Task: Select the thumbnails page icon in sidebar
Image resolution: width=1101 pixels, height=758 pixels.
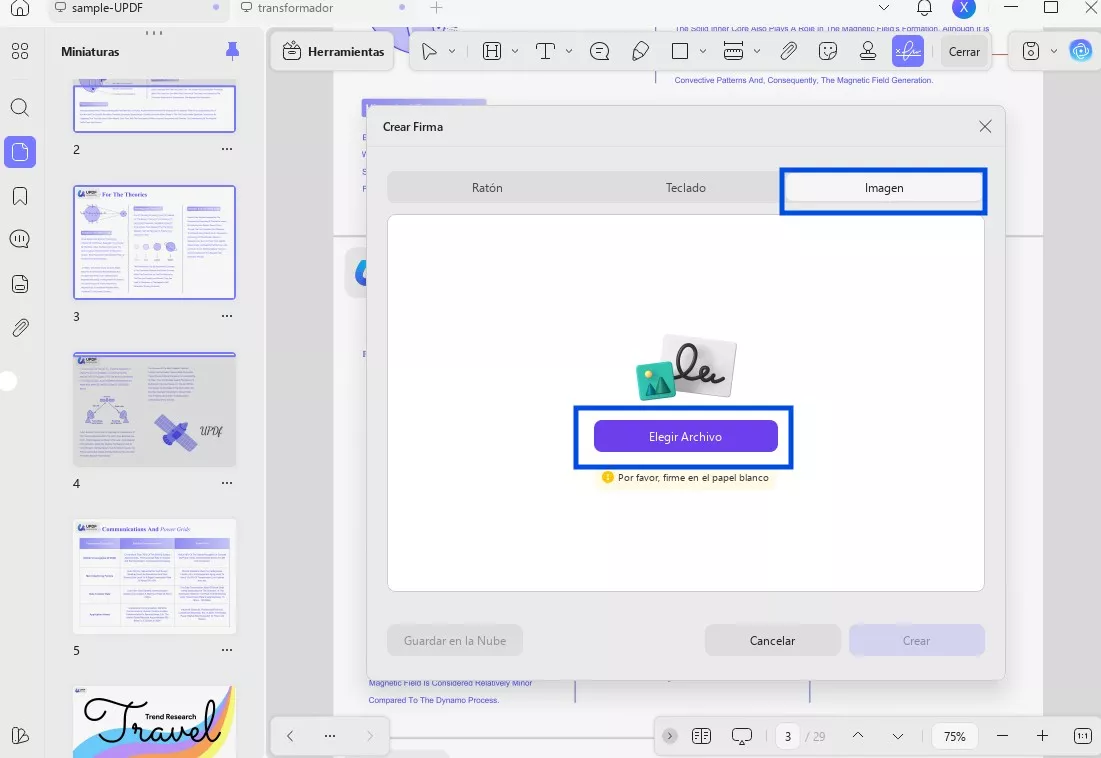Action: (20, 152)
